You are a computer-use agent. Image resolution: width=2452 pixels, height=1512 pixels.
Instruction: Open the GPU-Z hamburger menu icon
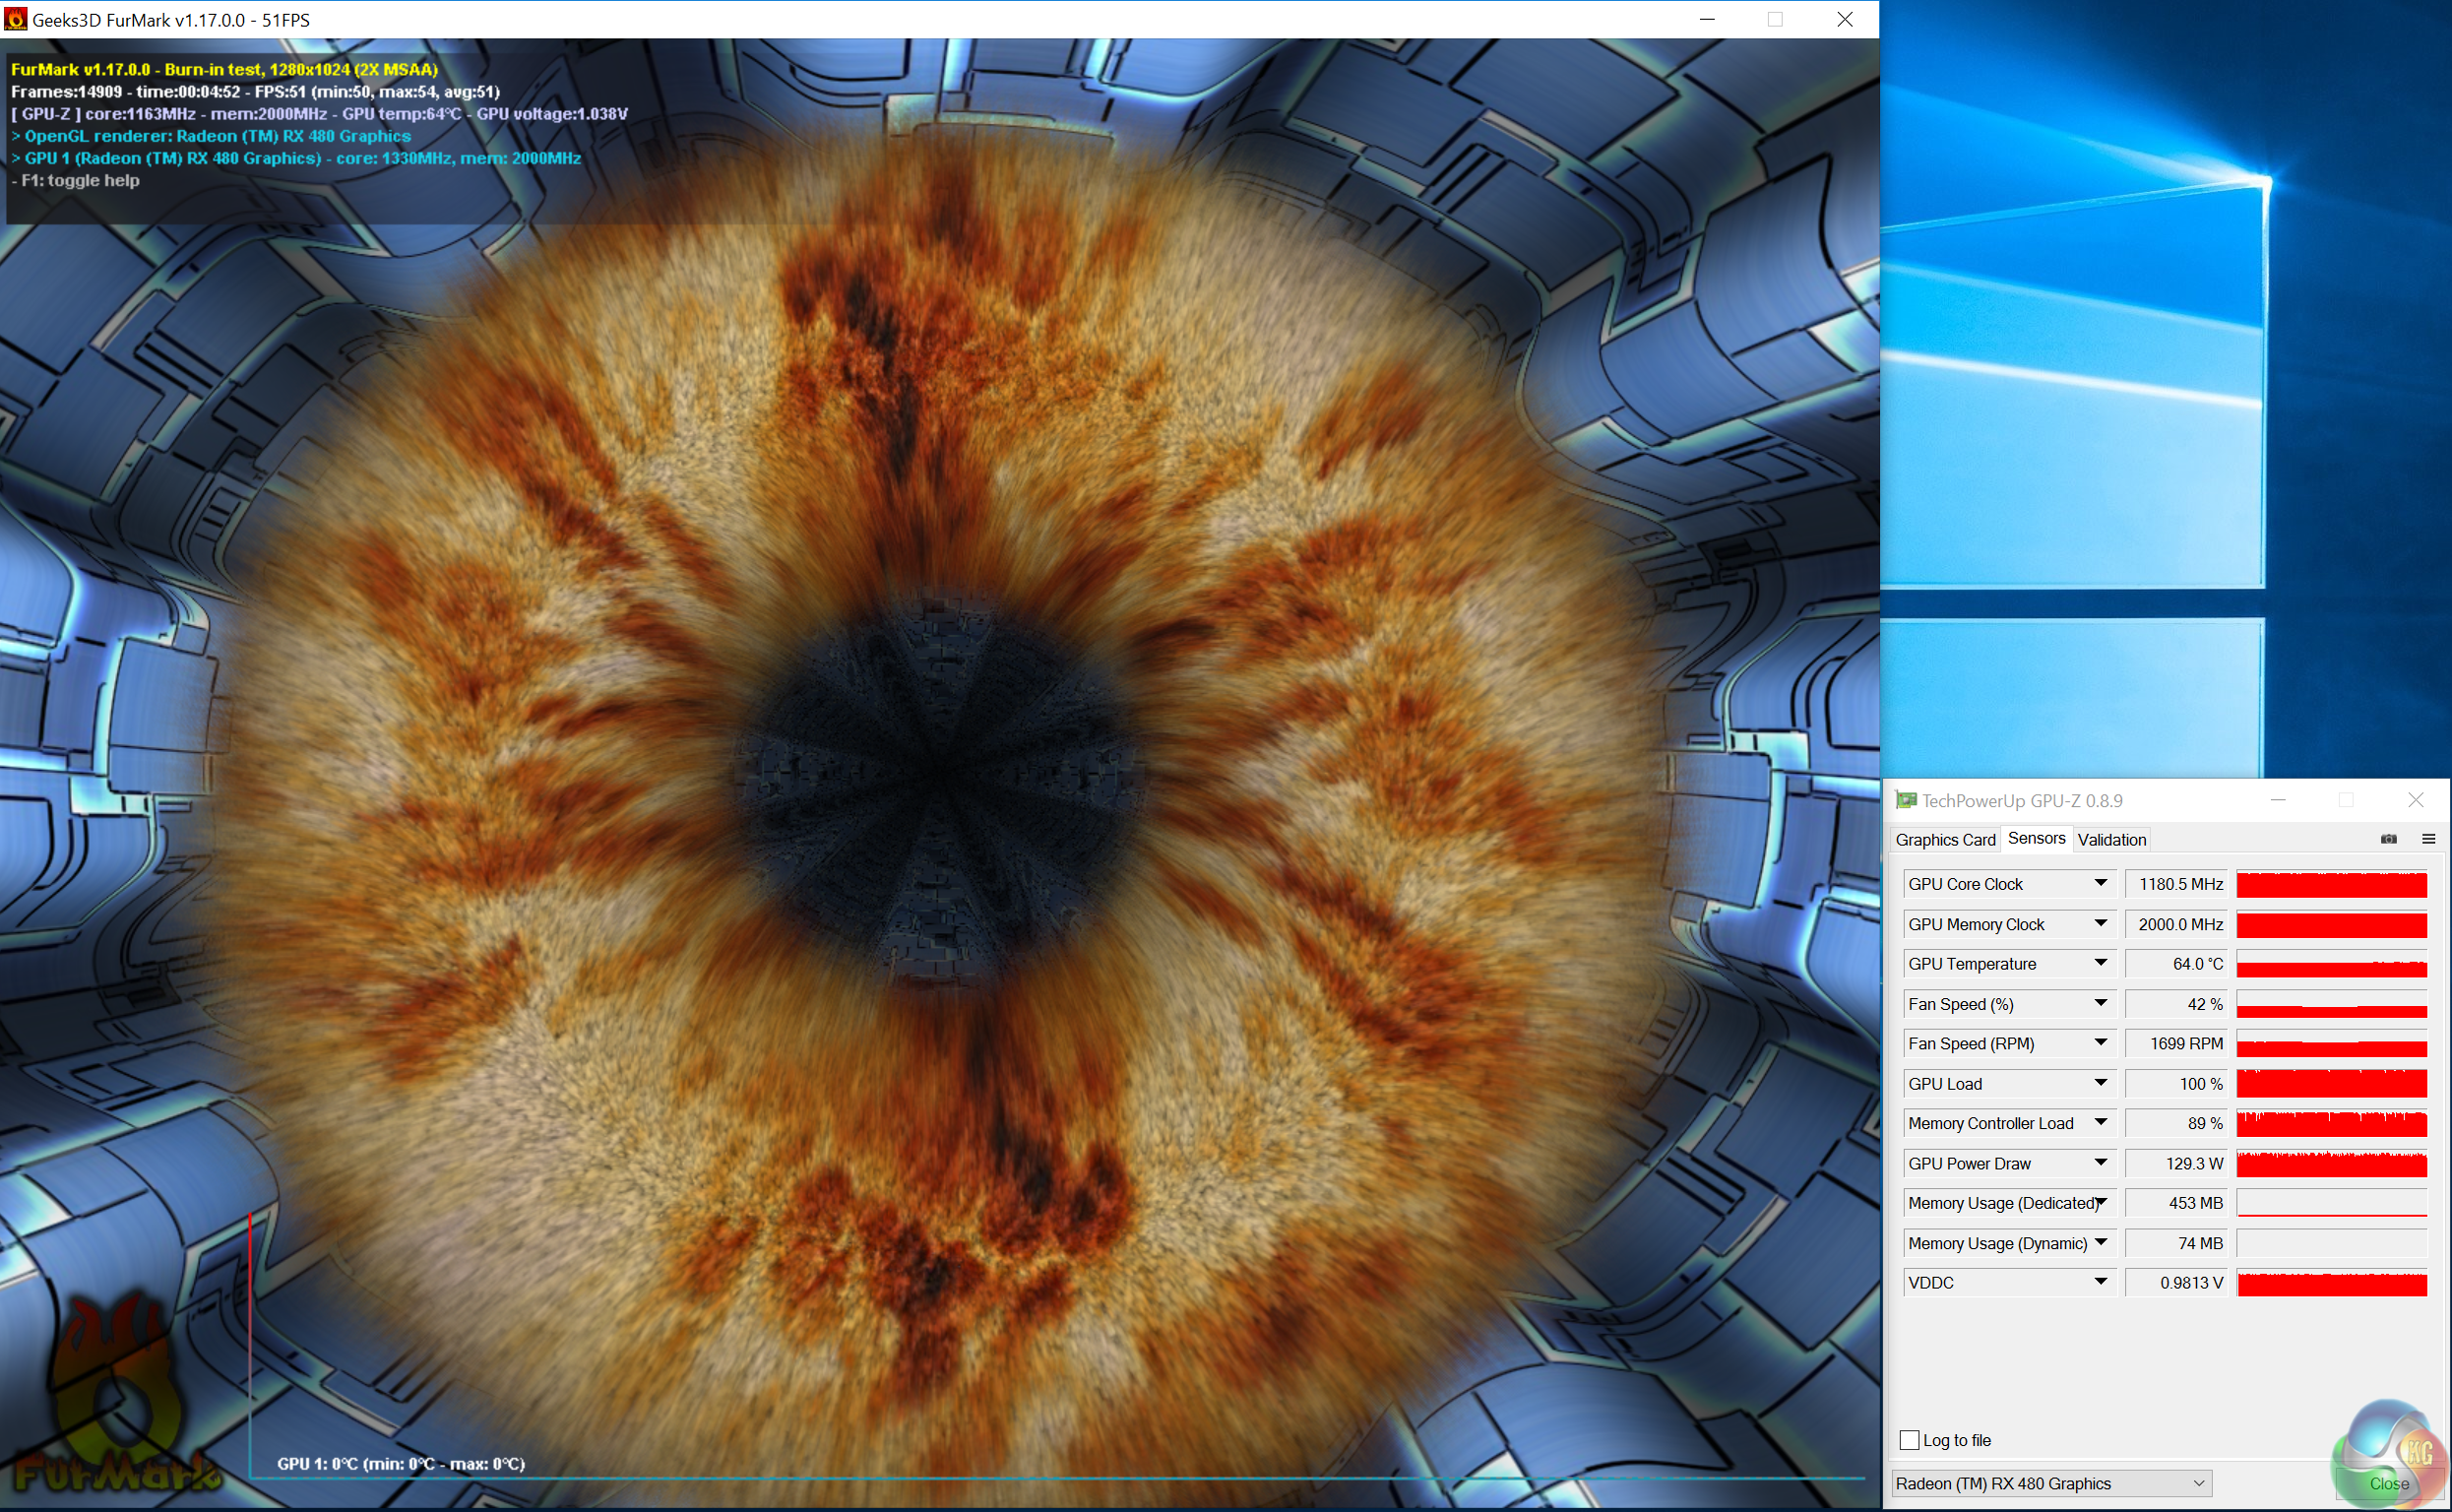(2428, 839)
